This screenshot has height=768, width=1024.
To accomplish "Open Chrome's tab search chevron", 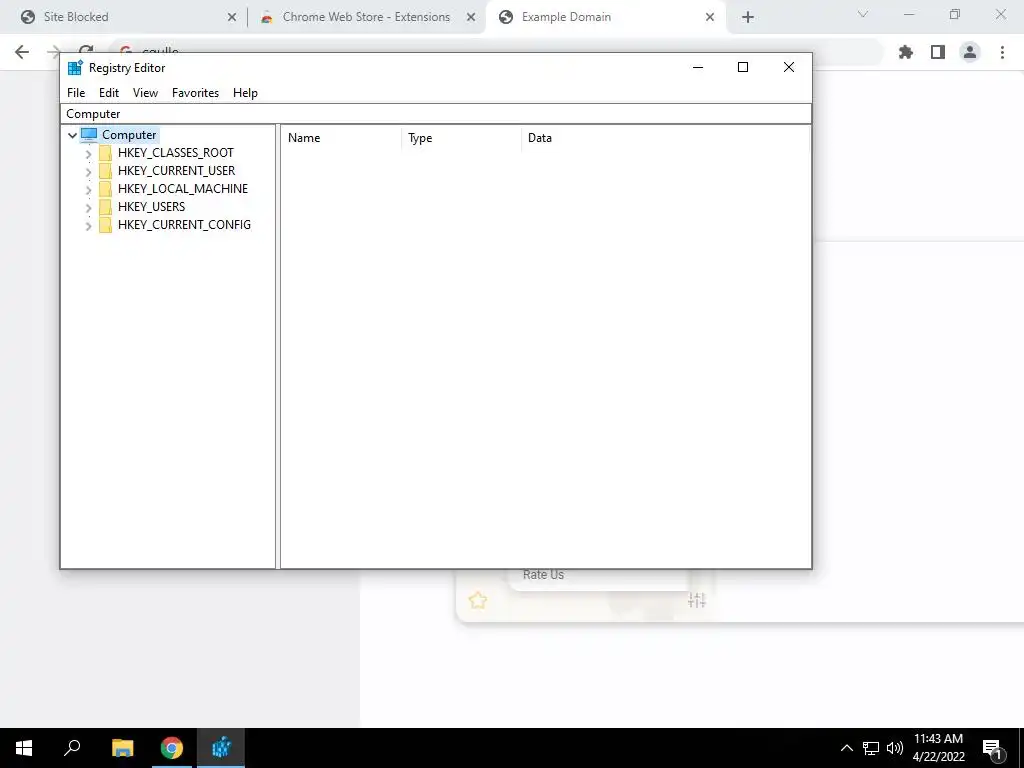I will pyautogui.click(x=863, y=14).
